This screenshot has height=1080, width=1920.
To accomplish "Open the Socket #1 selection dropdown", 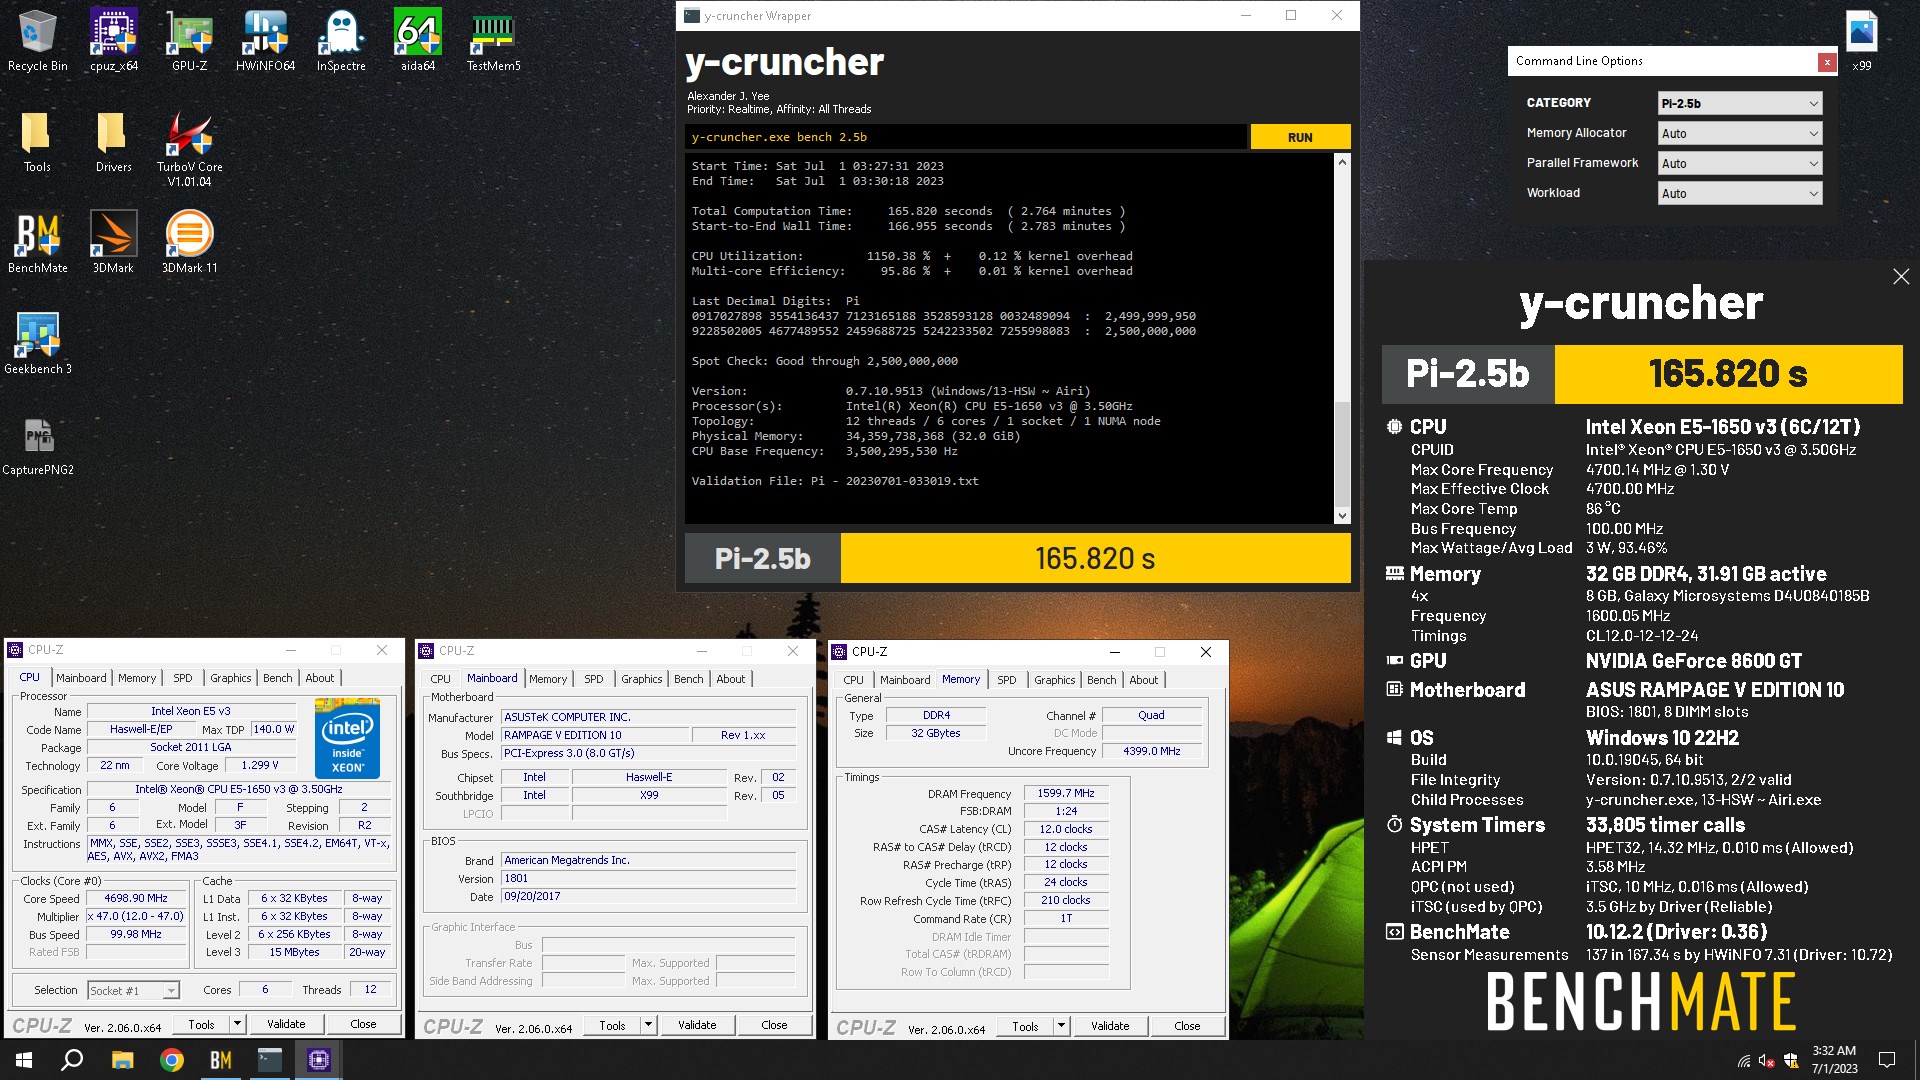I will point(133,990).
